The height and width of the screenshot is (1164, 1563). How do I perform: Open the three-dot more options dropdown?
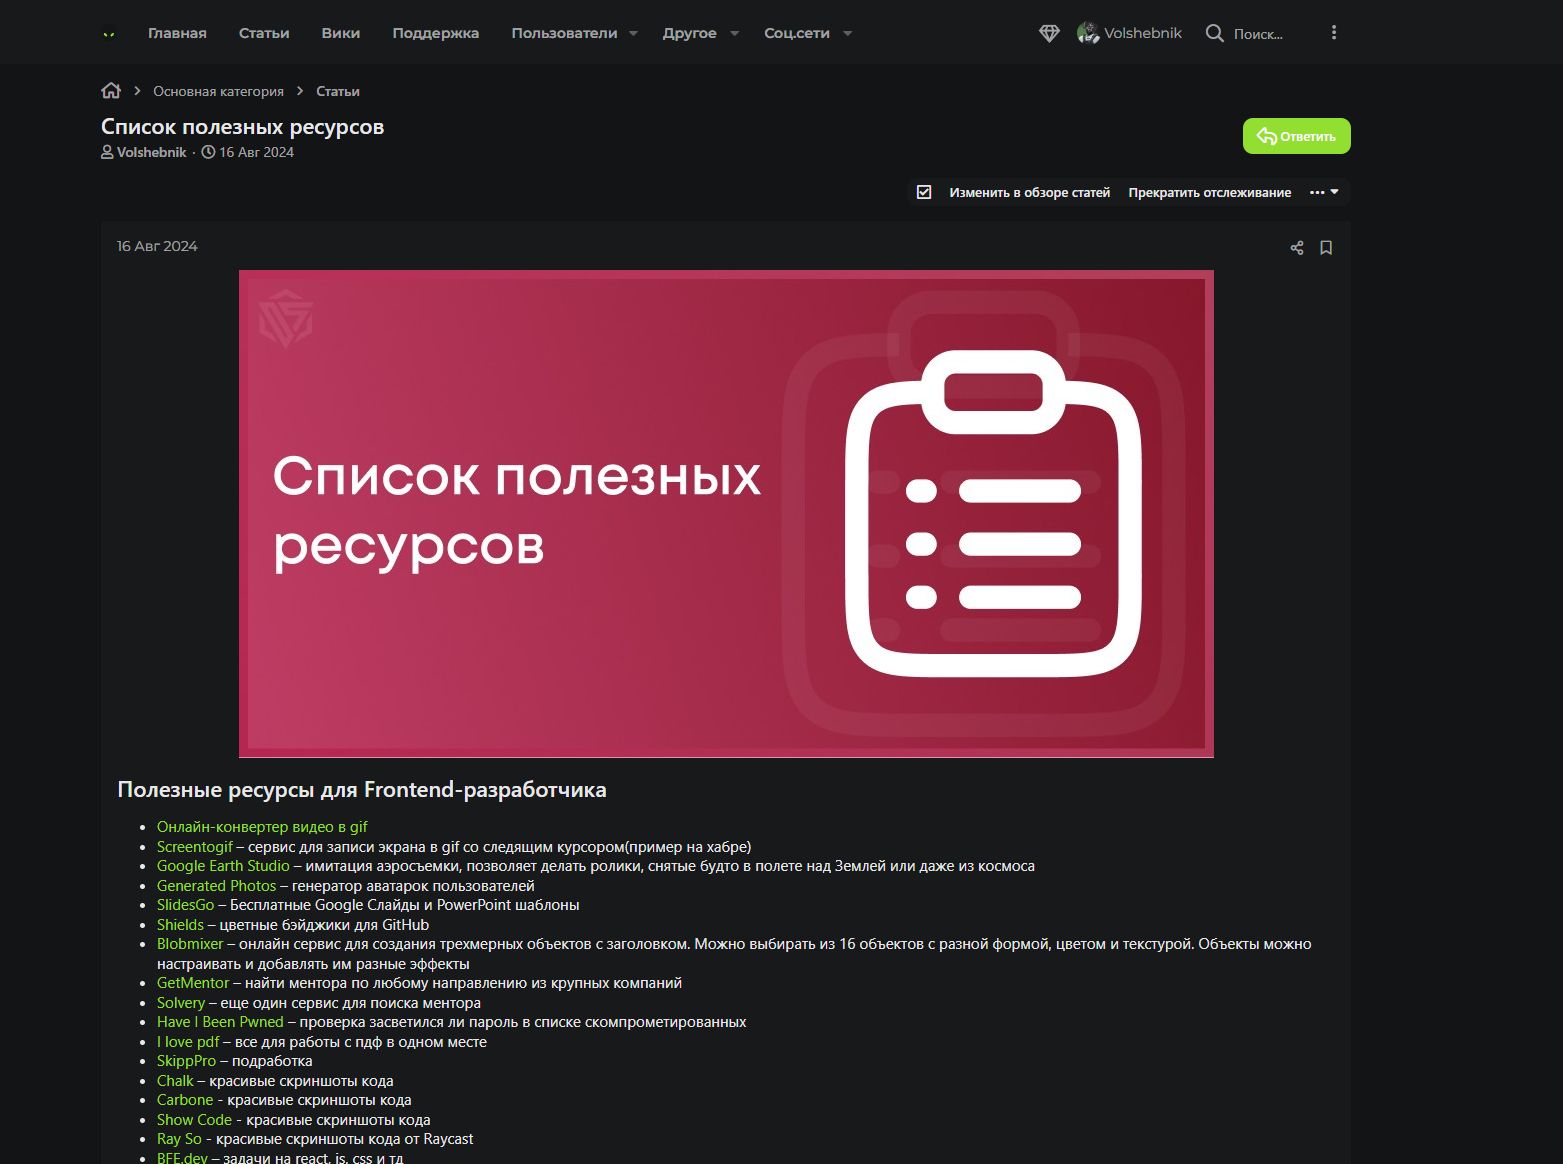(1324, 192)
